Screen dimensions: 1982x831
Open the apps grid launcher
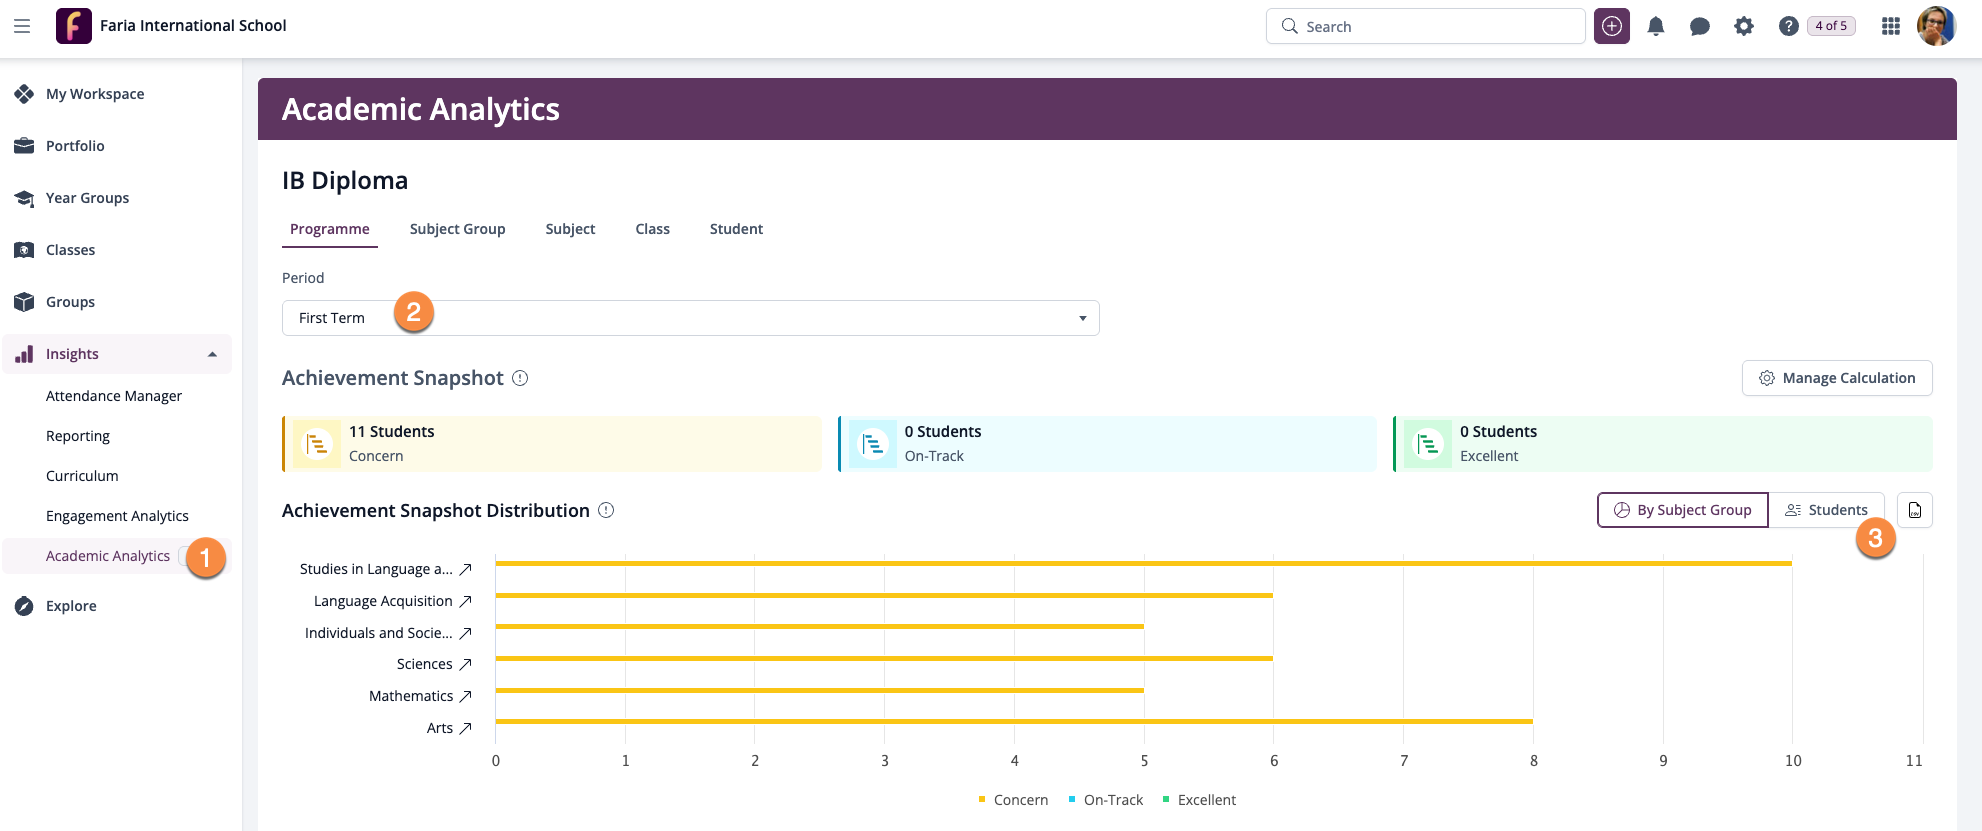[1890, 26]
